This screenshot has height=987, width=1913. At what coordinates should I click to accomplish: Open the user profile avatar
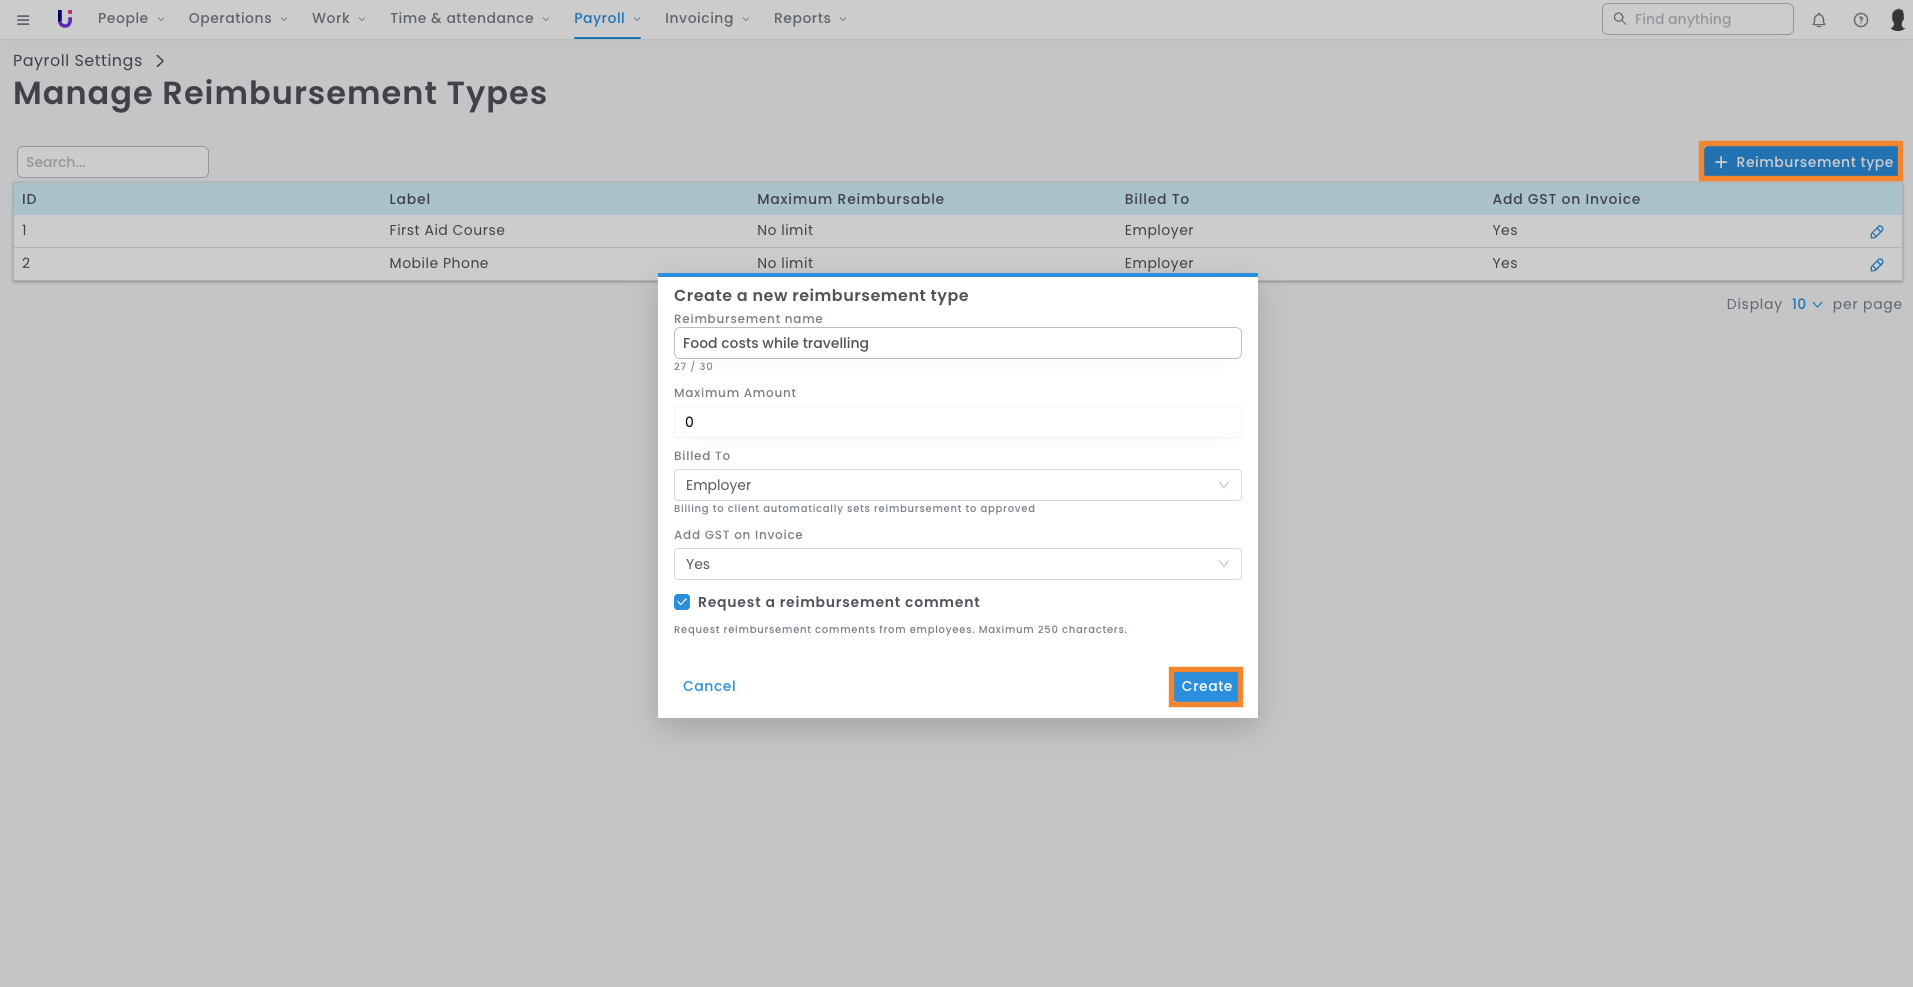pos(1896,20)
